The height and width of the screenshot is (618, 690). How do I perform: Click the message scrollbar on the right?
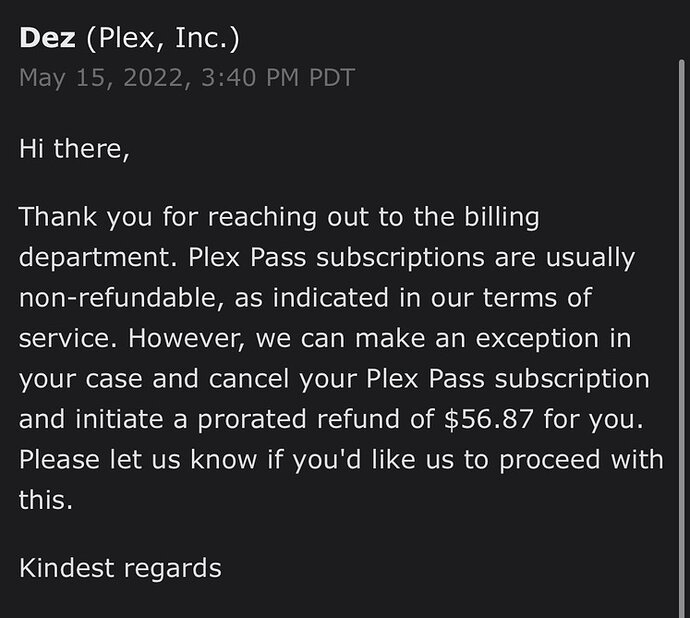tap(682, 339)
